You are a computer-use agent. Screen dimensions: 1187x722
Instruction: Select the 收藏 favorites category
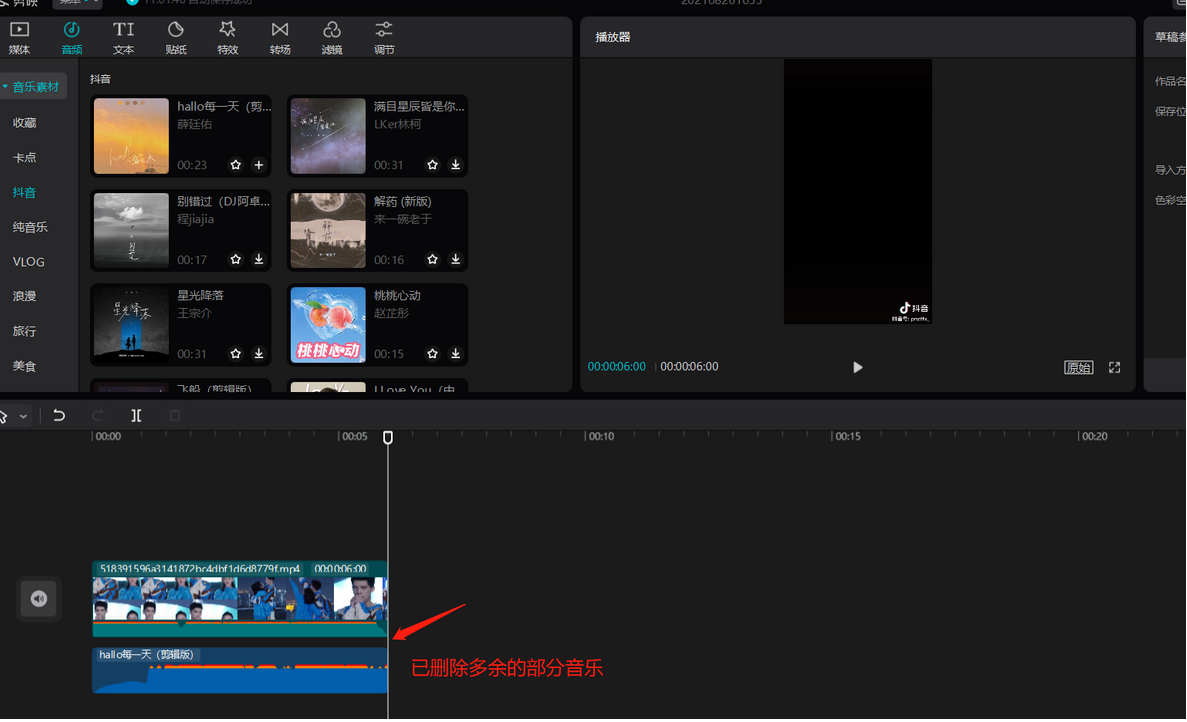point(24,123)
